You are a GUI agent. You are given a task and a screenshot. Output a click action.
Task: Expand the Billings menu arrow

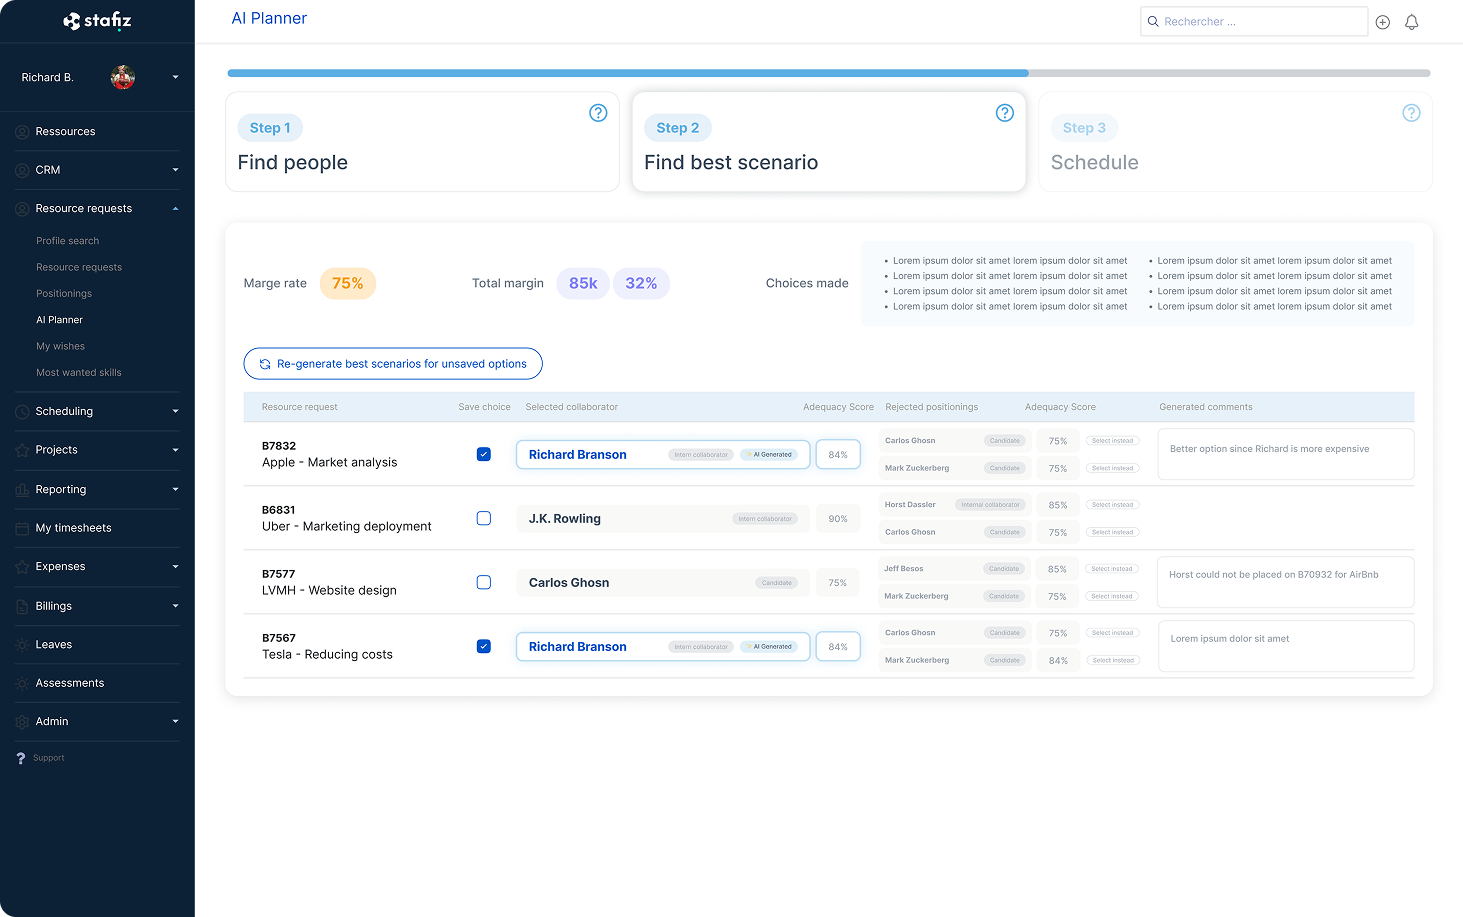click(x=175, y=606)
